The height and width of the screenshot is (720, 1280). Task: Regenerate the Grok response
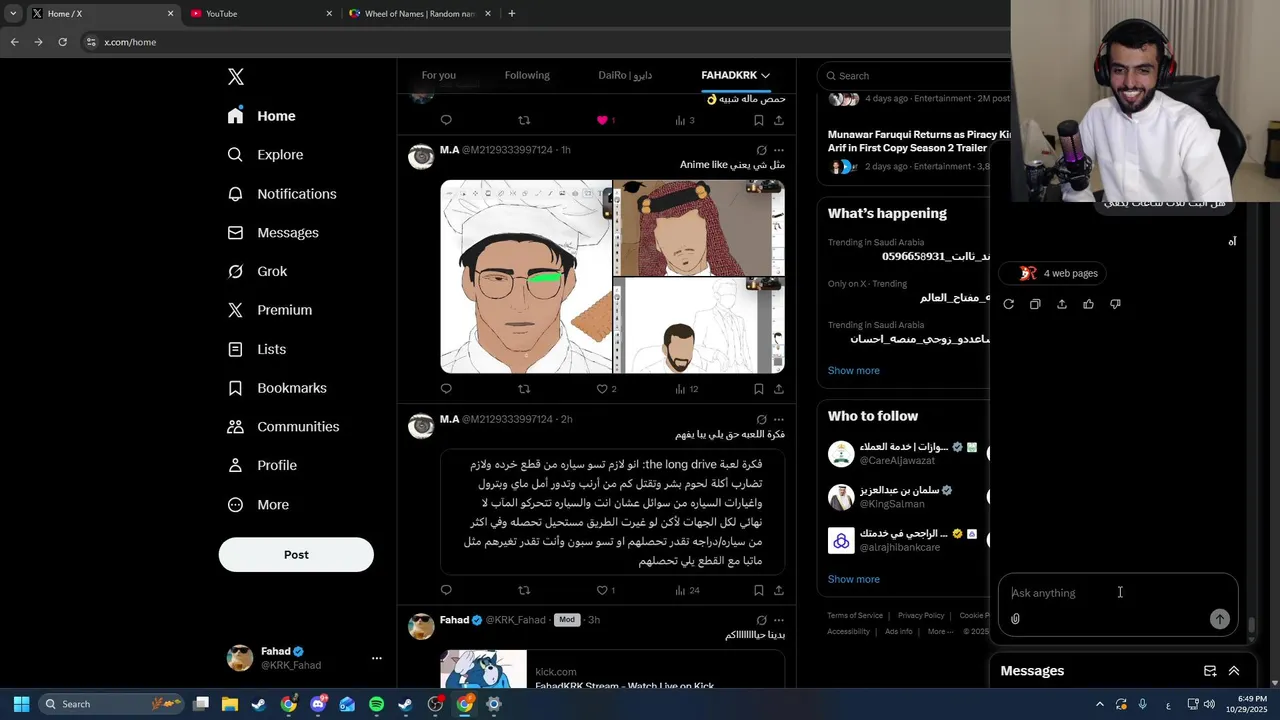tap(1008, 304)
